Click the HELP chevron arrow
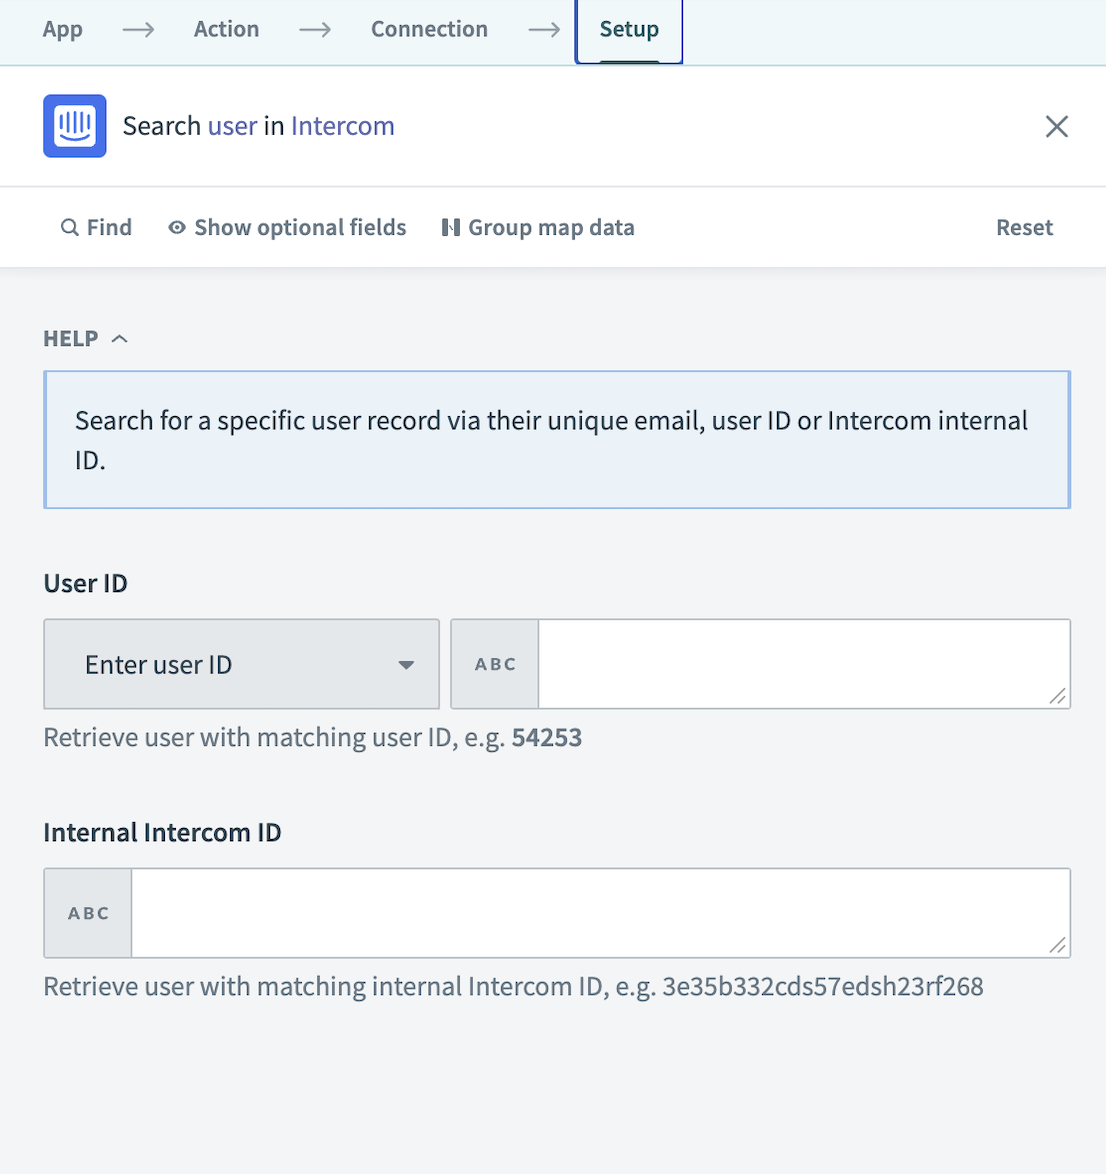 (119, 338)
